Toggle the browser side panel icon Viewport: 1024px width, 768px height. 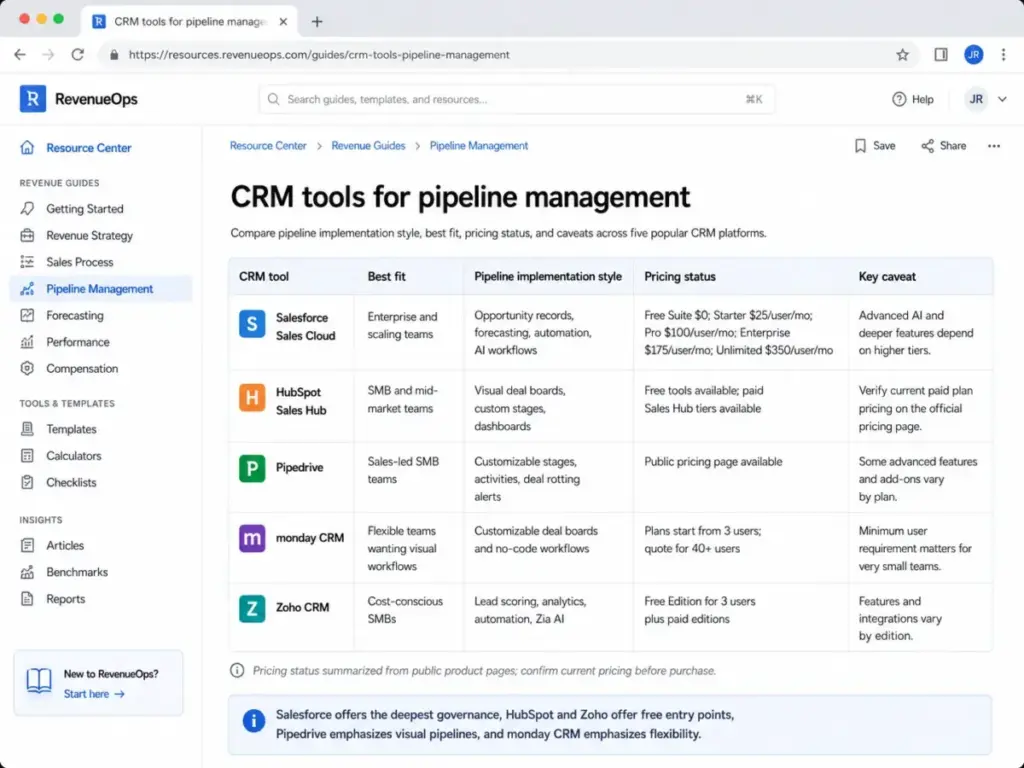pyautogui.click(x=940, y=55)
